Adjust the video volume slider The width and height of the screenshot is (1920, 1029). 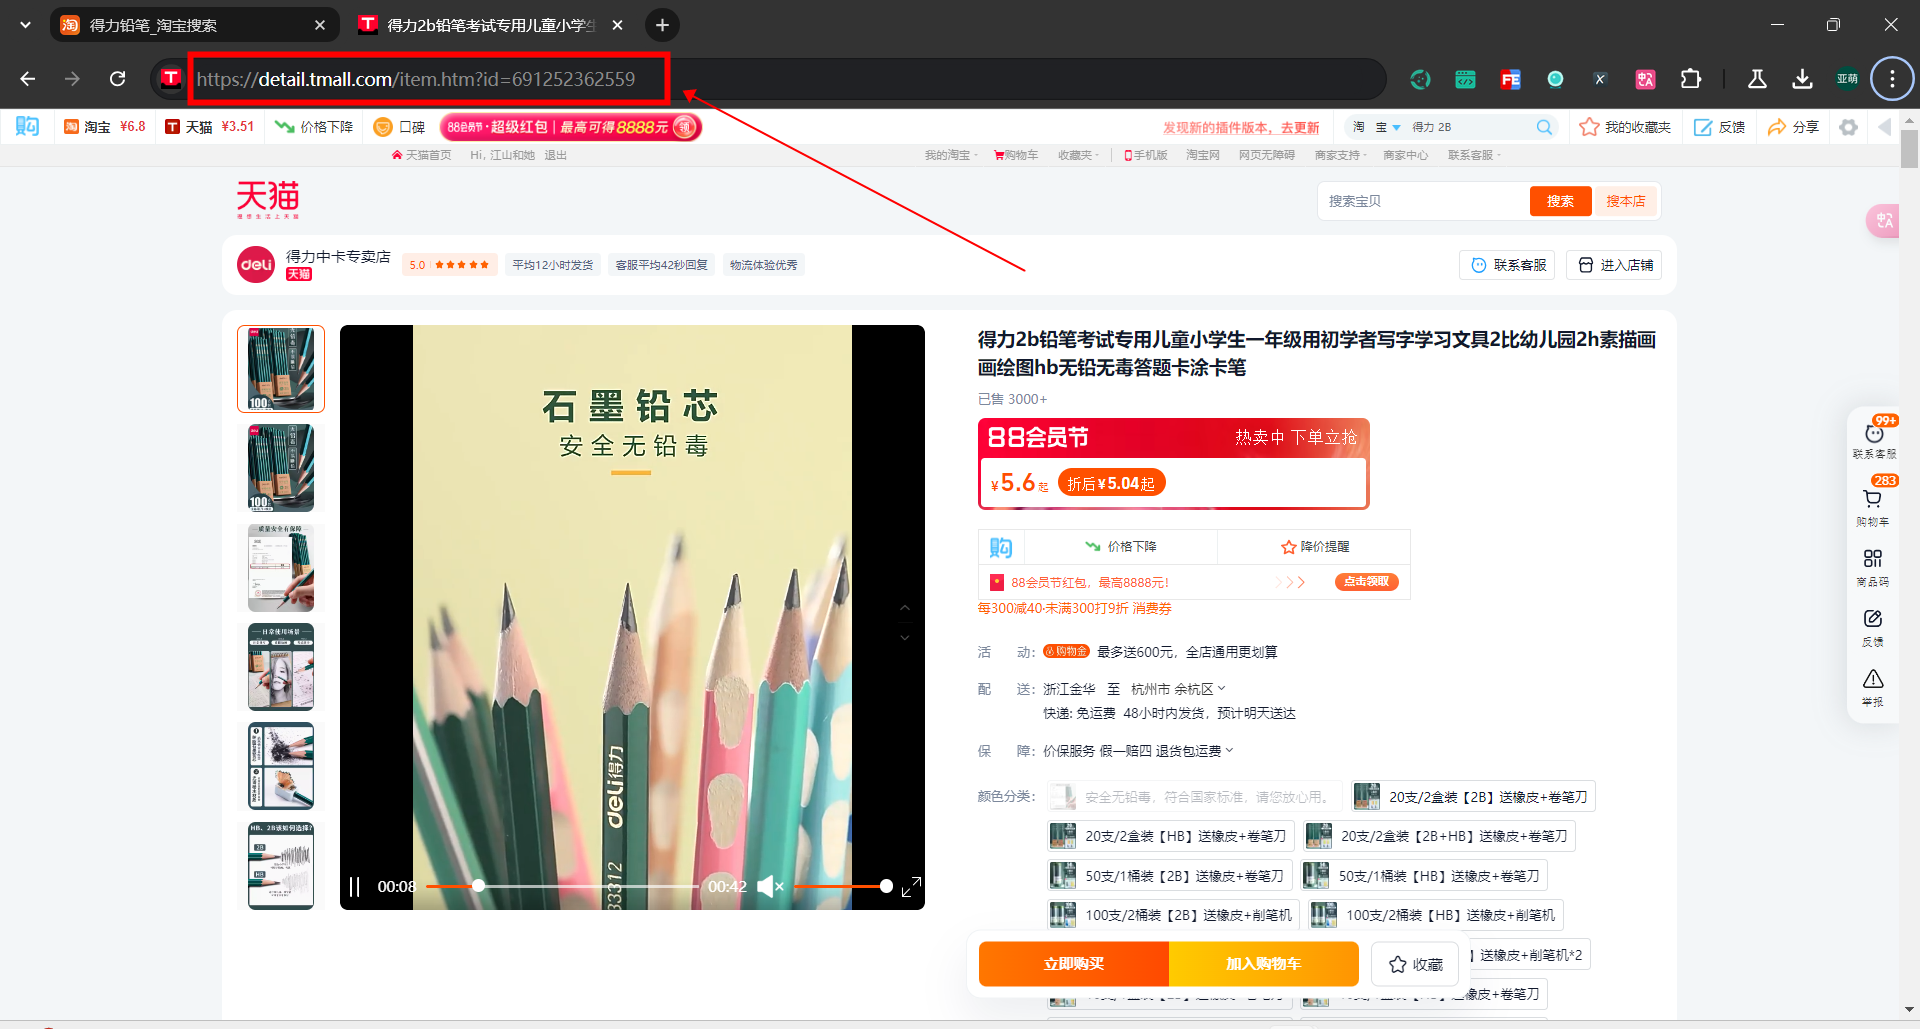point(840,886)
